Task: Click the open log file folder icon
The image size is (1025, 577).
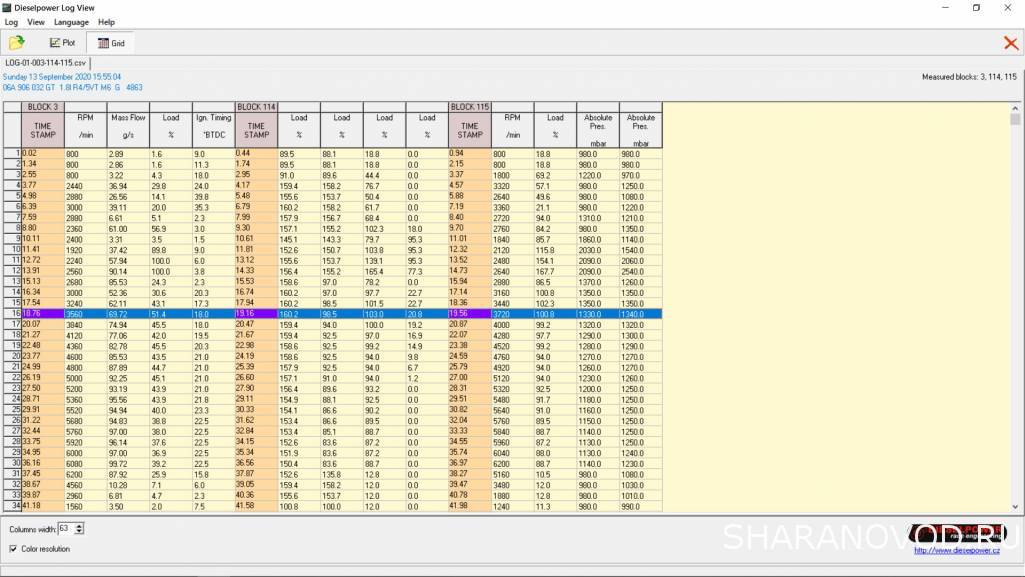Action: pos(16,43)
